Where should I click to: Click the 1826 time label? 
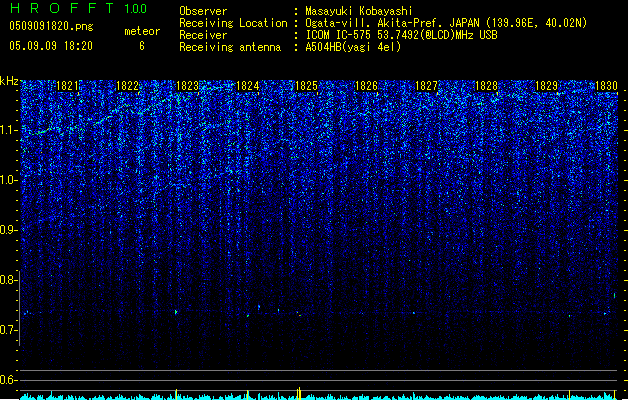coord(366,86)
